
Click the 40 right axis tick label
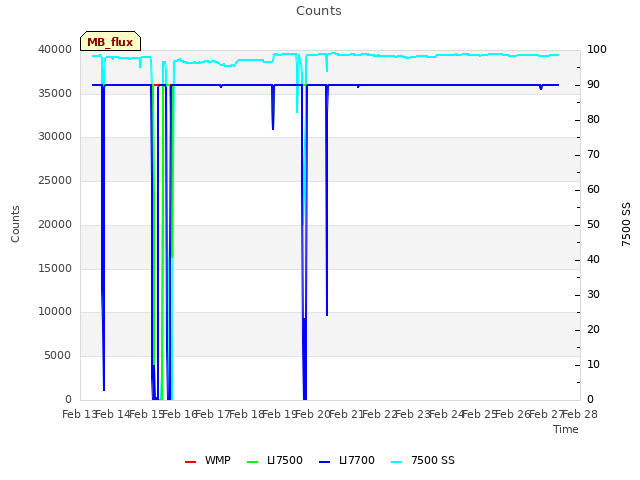[x=593, y=260]
